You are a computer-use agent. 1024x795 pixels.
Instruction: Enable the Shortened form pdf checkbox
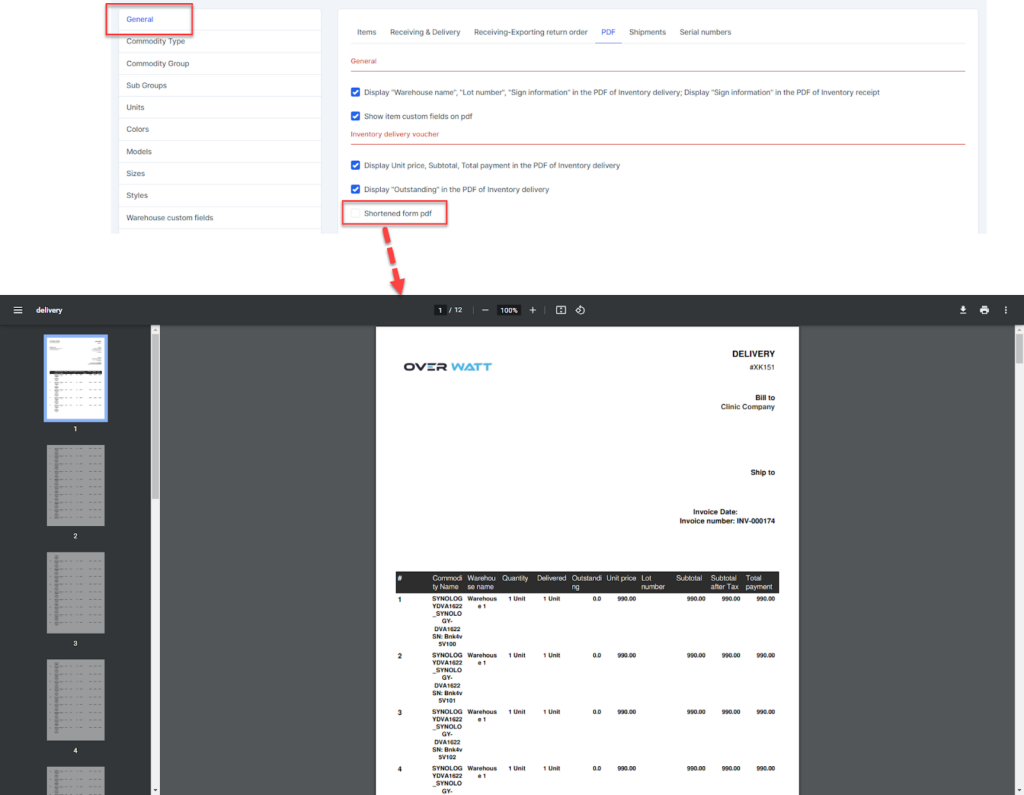click(355, 213)
